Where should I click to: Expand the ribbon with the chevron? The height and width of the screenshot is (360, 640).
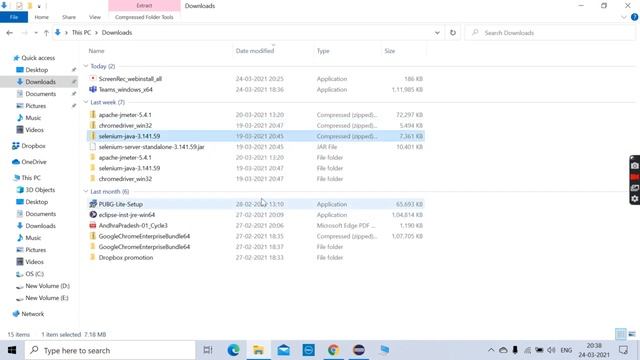[x=624, y=17]
